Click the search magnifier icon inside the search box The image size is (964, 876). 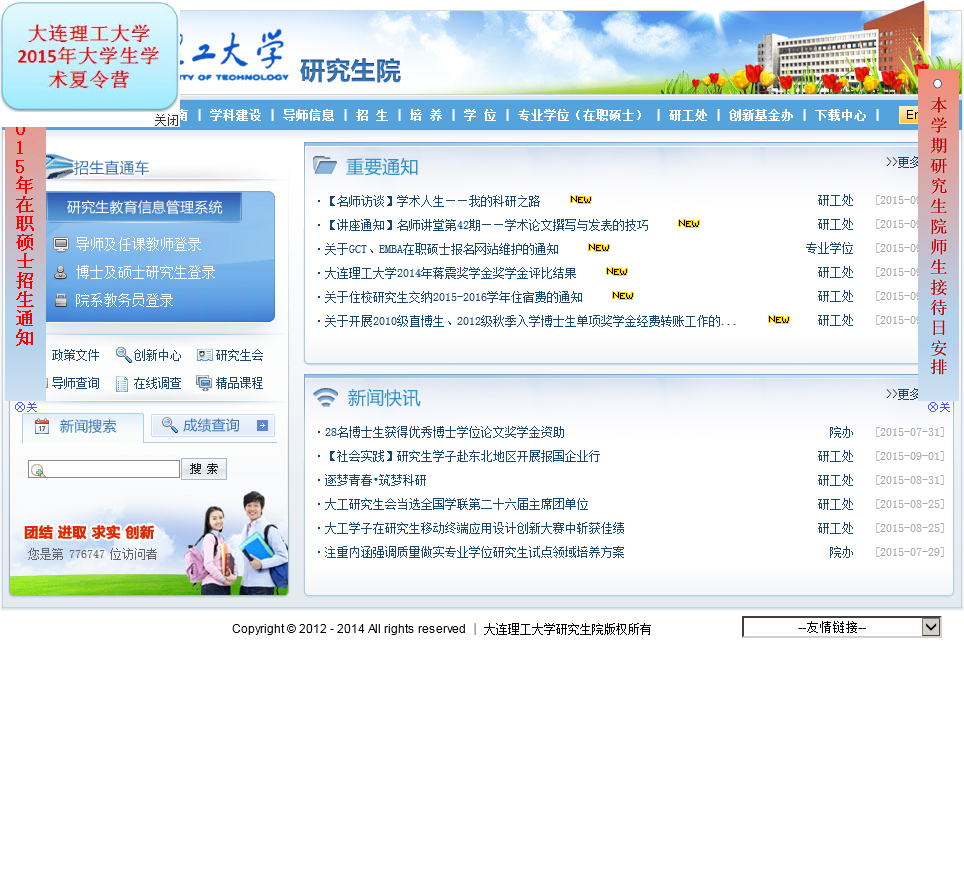(x=38, y=470)
